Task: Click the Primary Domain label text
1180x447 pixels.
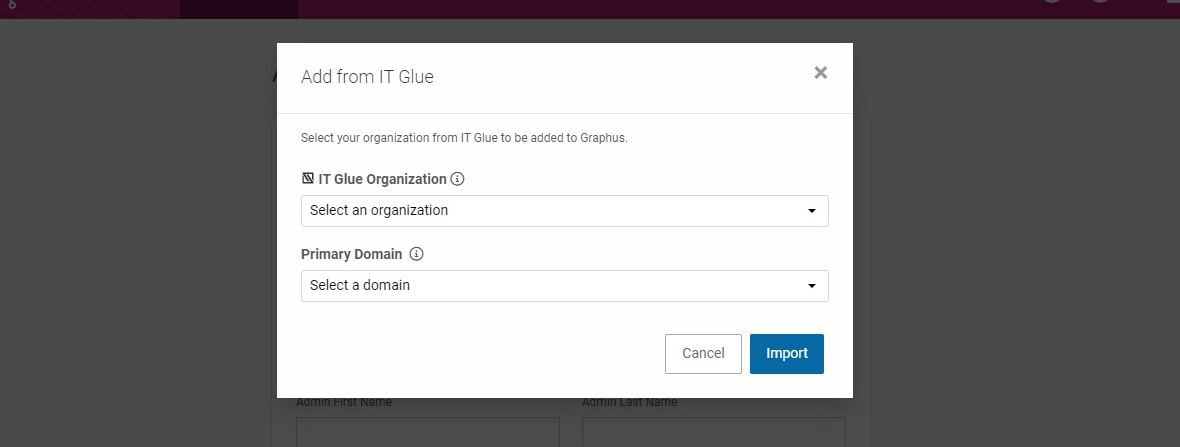Action: [351, 254]
